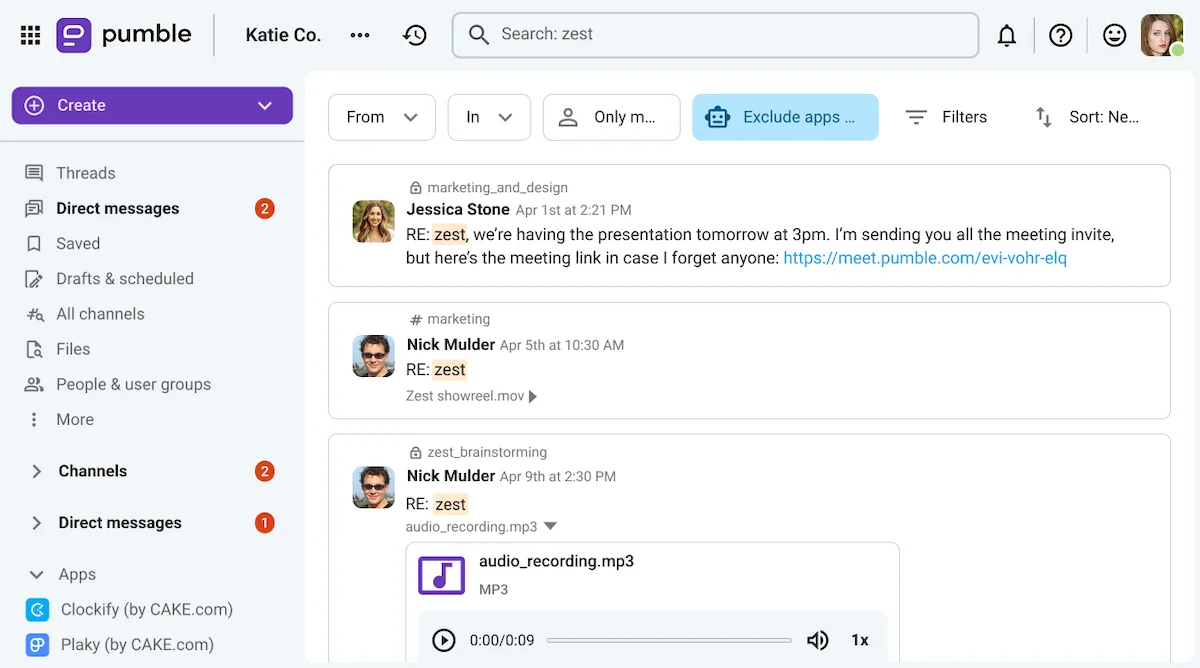Collapse the audio_recording.mp3 attachment arrow
This screenshot has width=1200, height=668.
tap(550, 526)
